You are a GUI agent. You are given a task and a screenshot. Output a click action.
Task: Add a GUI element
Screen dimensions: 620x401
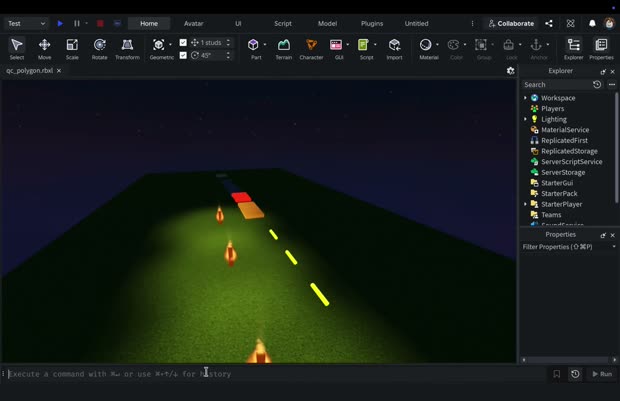(x=336, y=45)
